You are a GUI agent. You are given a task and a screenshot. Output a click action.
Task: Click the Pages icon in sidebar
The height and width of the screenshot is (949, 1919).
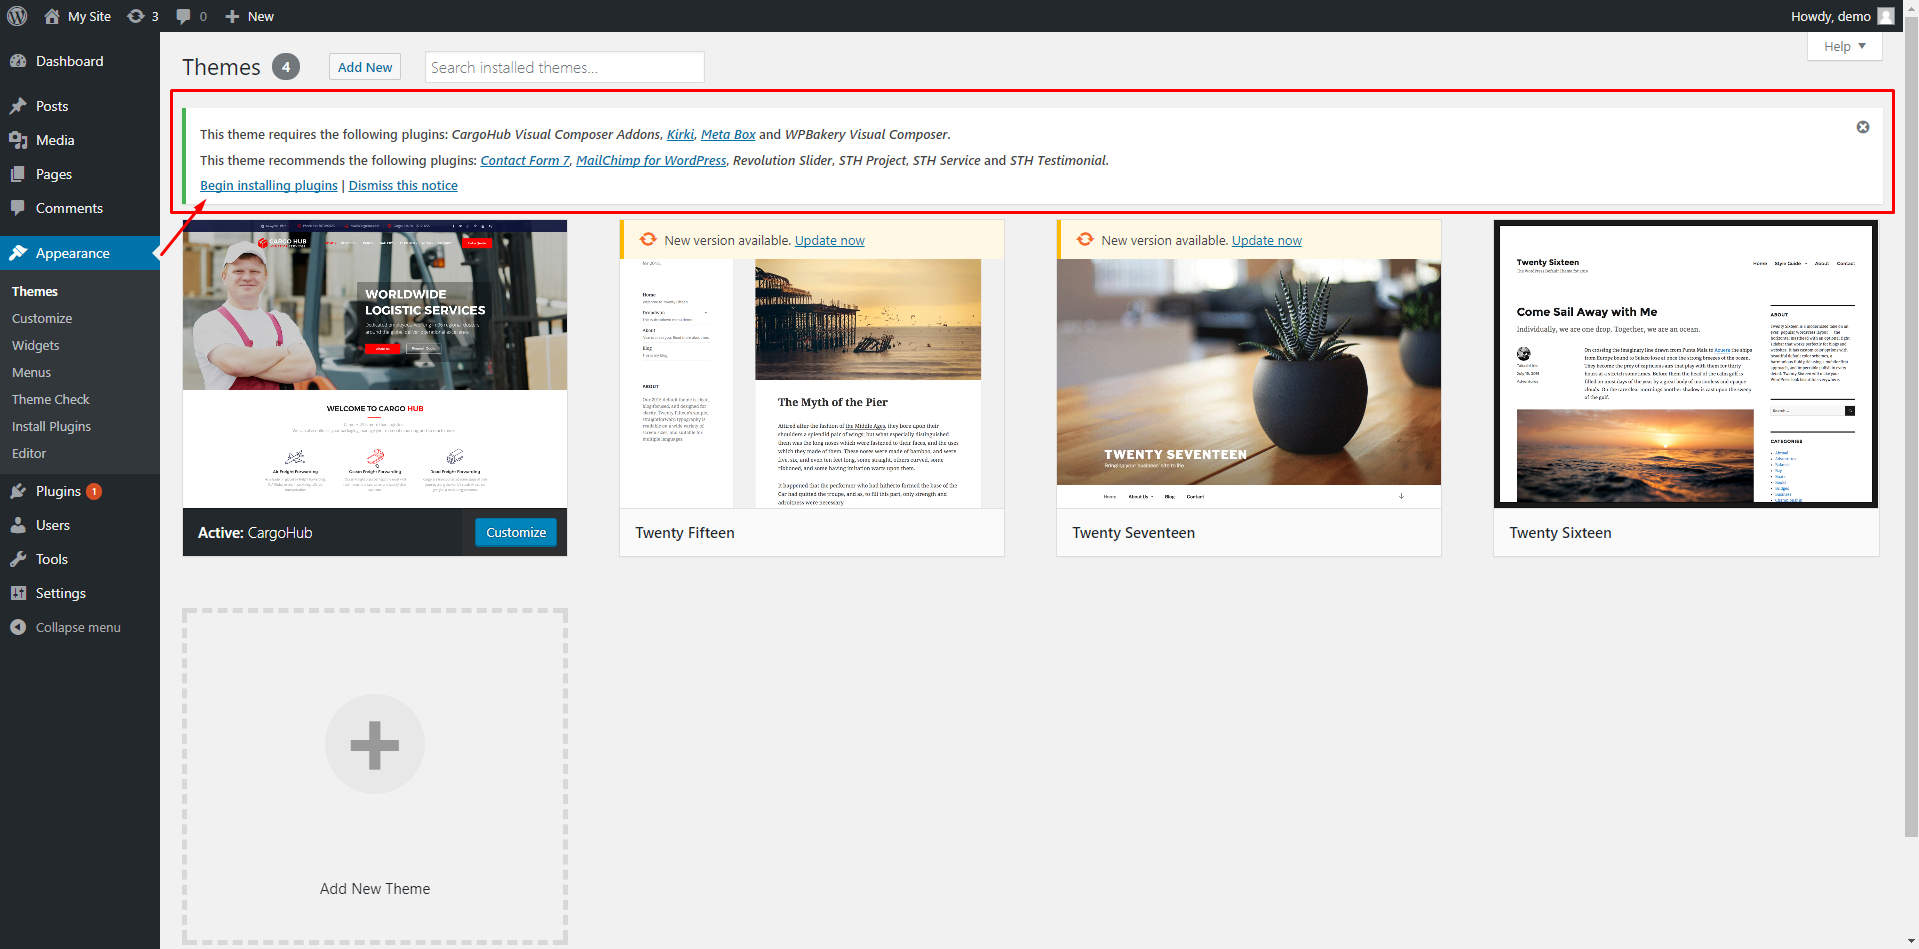coord(18,174)
